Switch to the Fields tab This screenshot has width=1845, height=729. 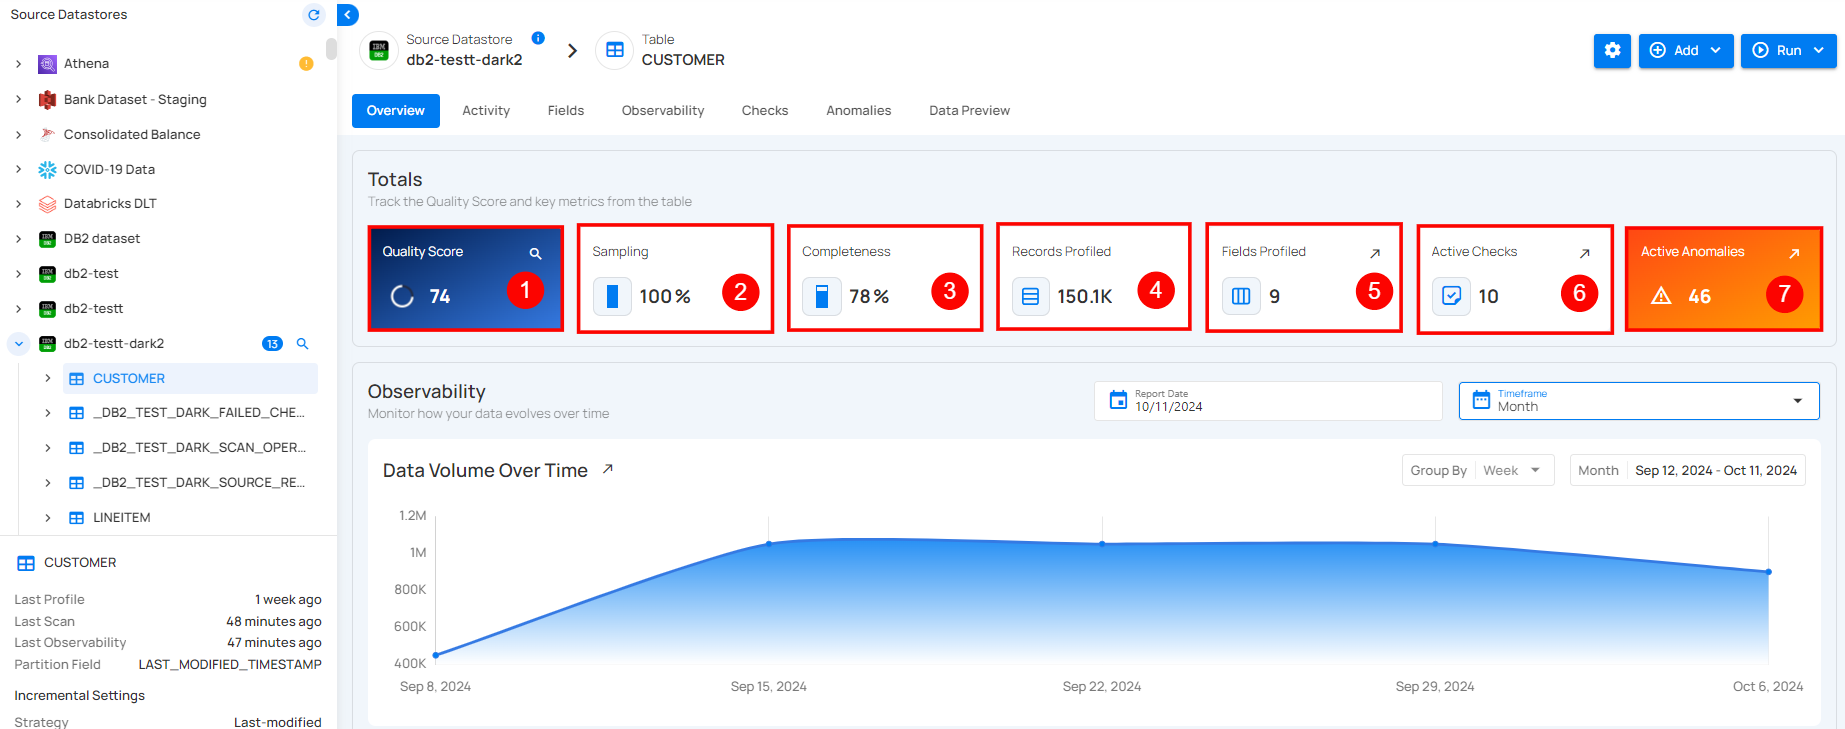pos(566,111)
